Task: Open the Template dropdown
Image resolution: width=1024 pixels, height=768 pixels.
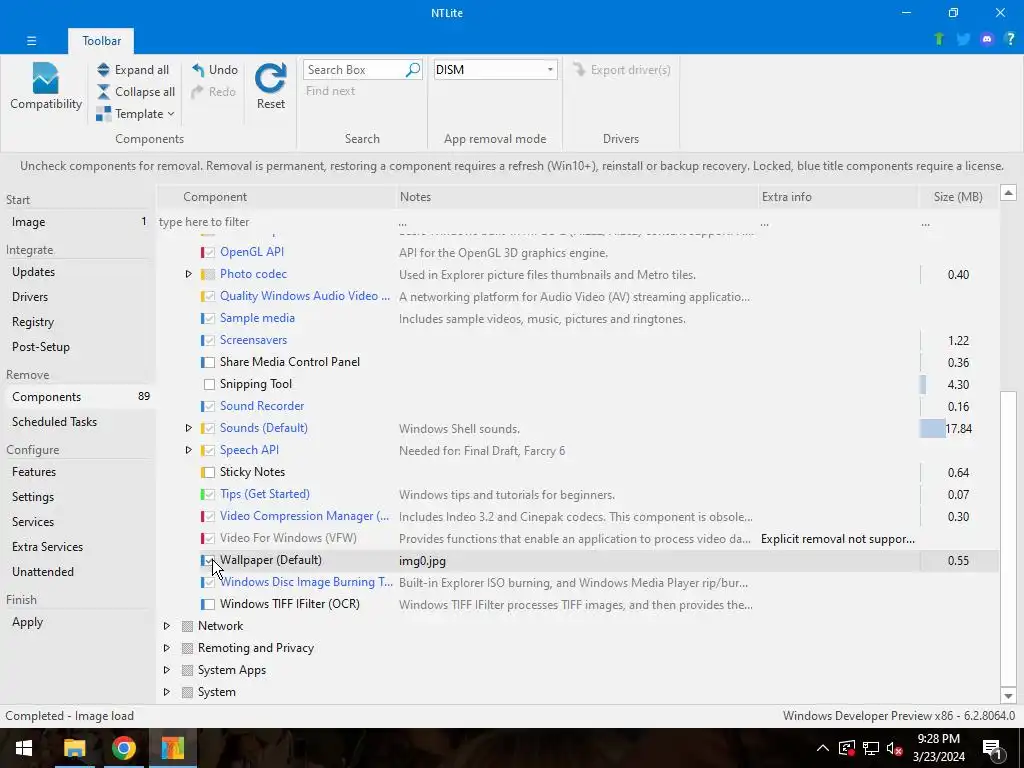Action: (135, 114)
